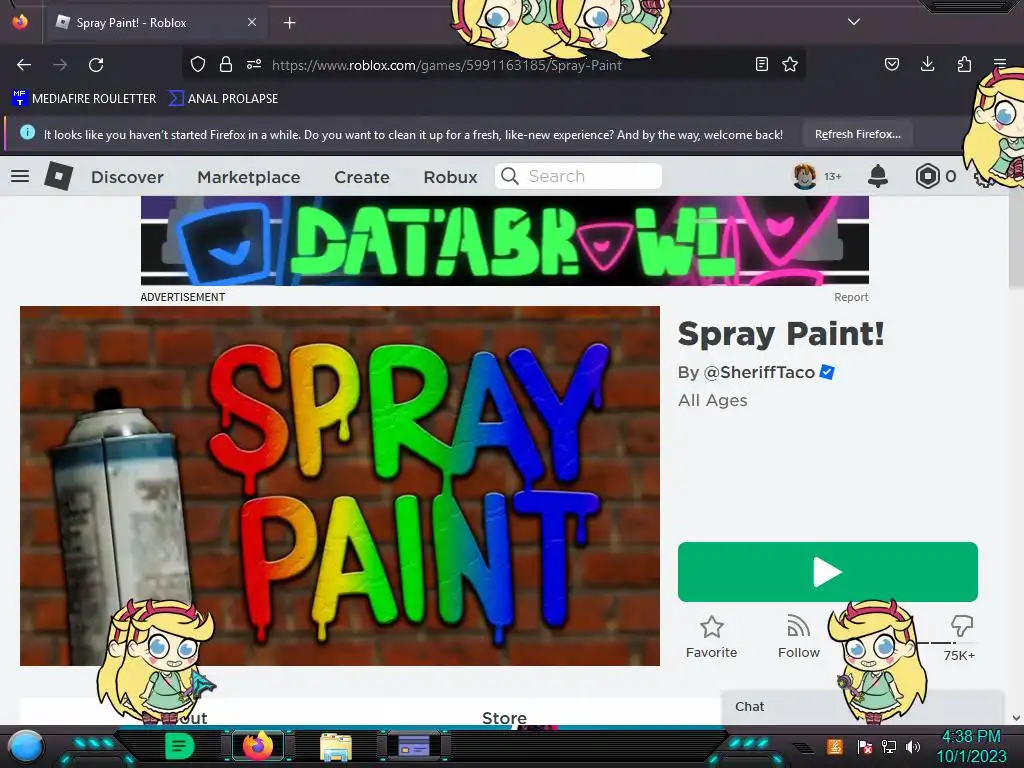The width and height of the screenshot is (1024, 768).
Task: Reload the page with refresh icon
Action: [96, 65]
